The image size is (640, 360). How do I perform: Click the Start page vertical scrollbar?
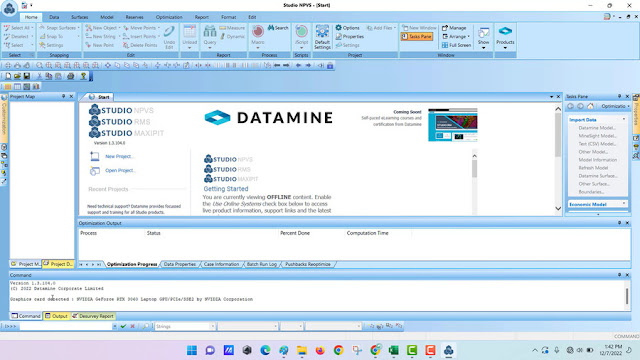tap(558, 158)
